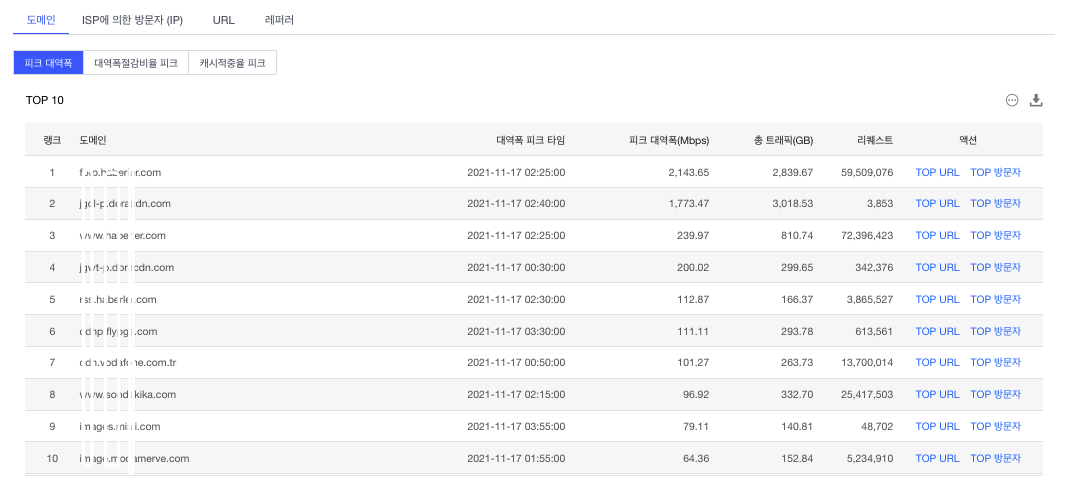1066x499 pixels.
Task: Choose the 캐시적중율 피크 option
Action: click(232, 63)
